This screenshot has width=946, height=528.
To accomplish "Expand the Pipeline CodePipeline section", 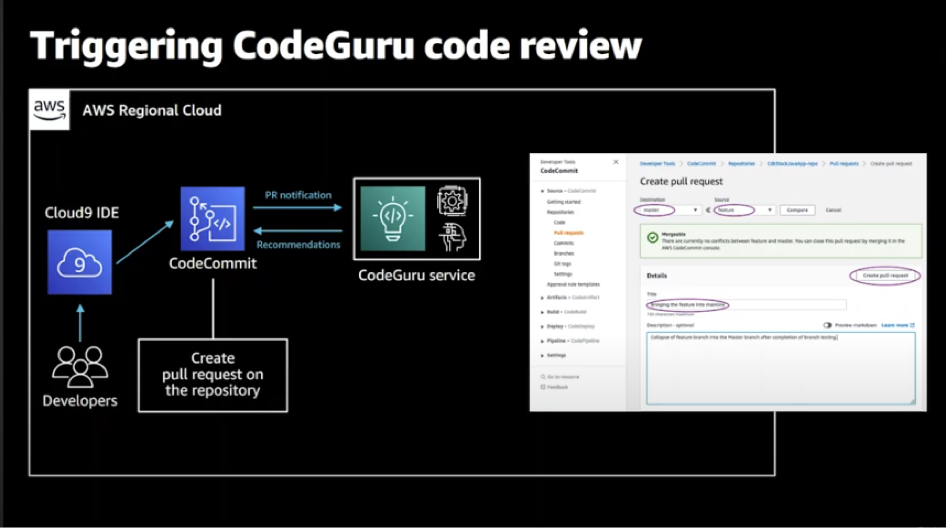I will click(542, 341).
